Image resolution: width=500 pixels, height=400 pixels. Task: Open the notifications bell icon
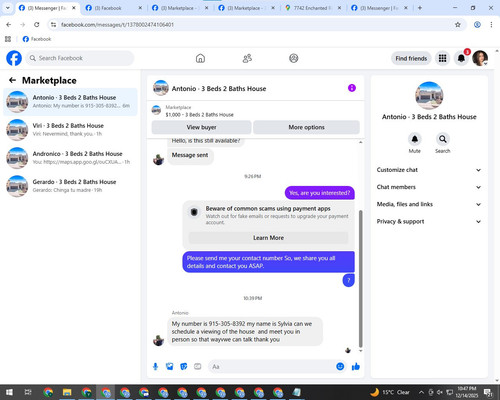click(x=461, y=58)
